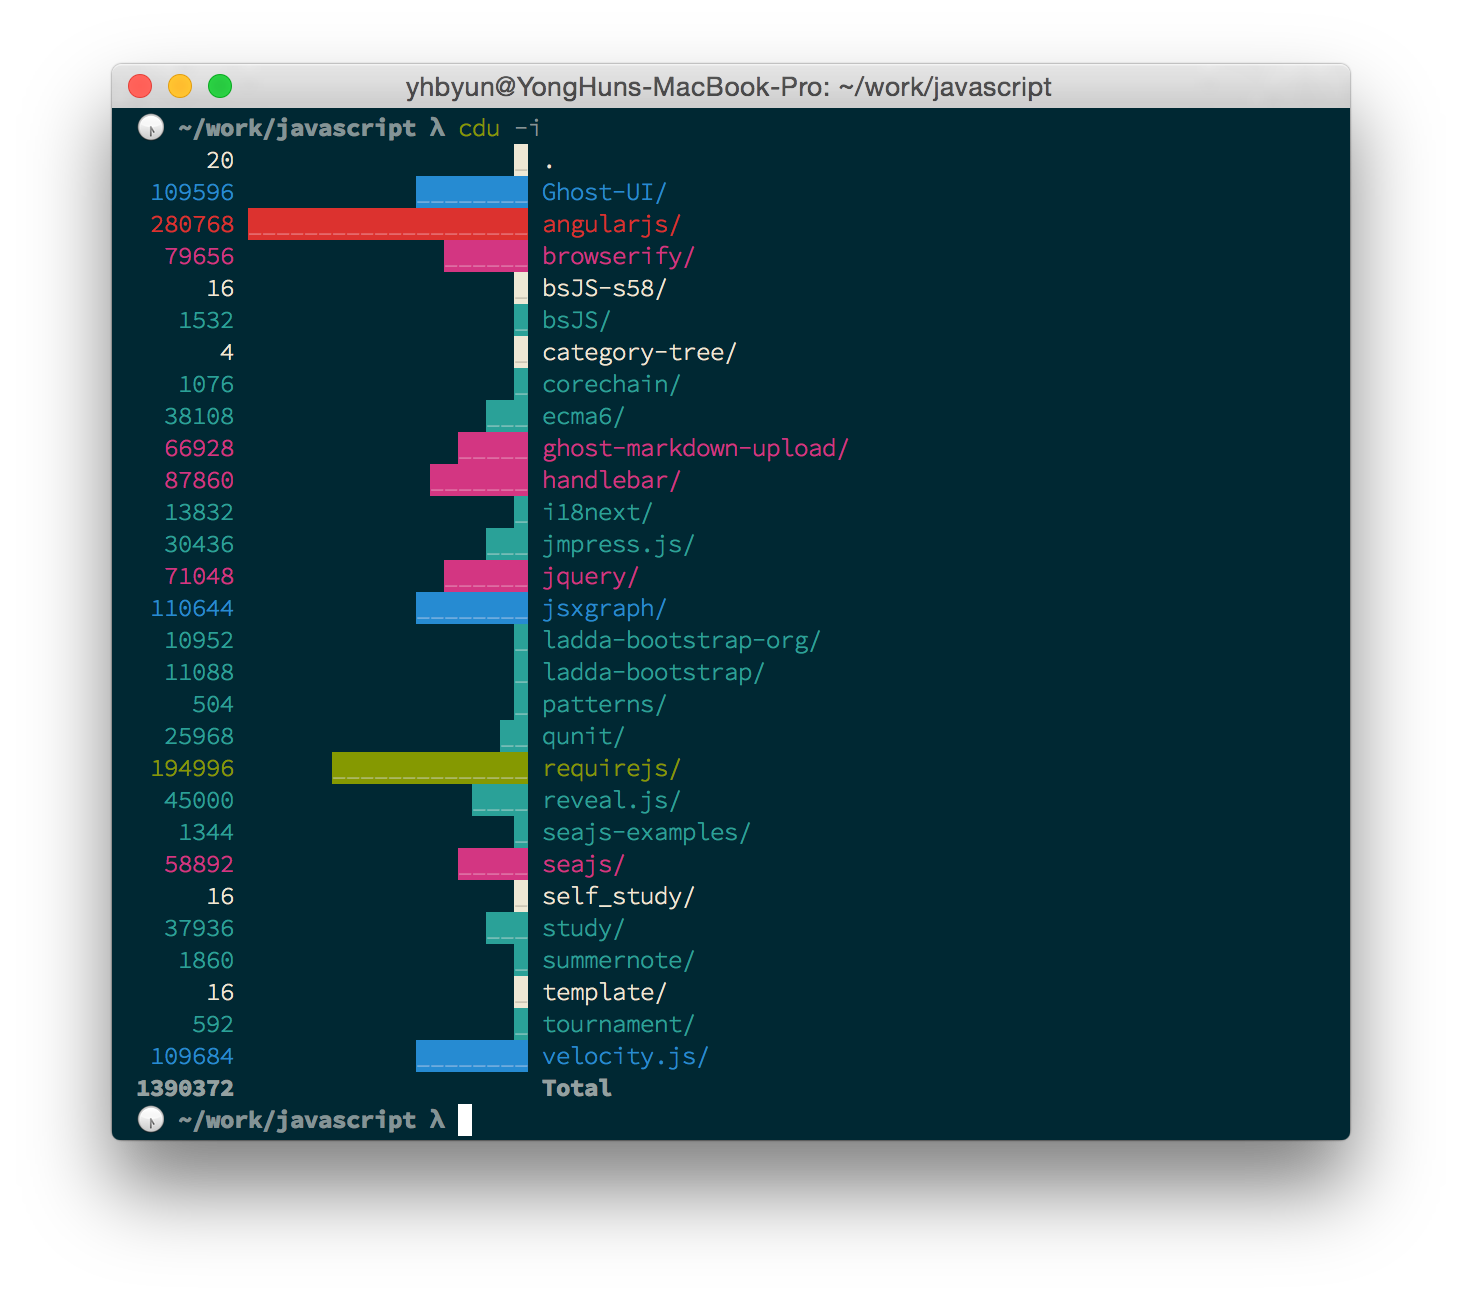This screenshot has height=1300, width=1462.
Task: Click the bold 'Total' label
Action: (x=576, y=1088)
